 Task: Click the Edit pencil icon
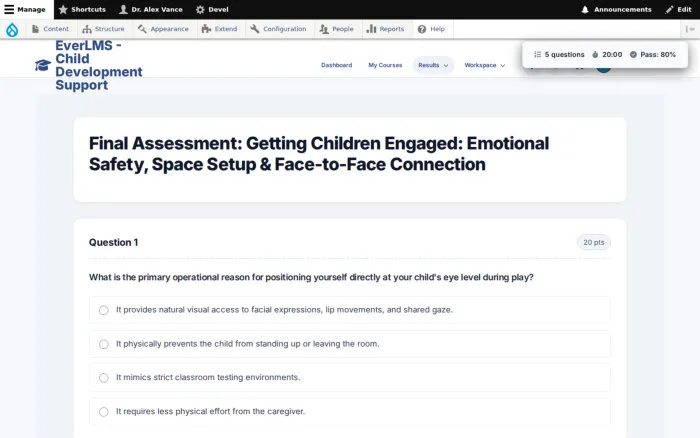click(669, 9)
